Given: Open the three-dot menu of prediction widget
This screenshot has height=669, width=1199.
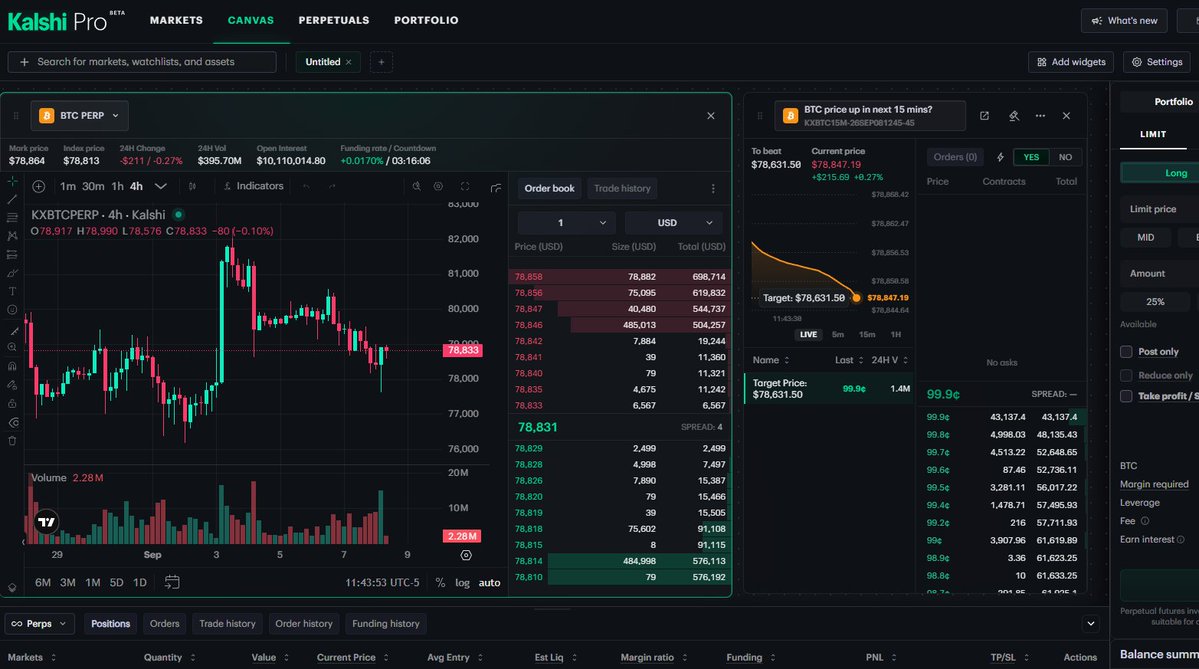Looking at the screenshot, I should [x=1040, y=115].
